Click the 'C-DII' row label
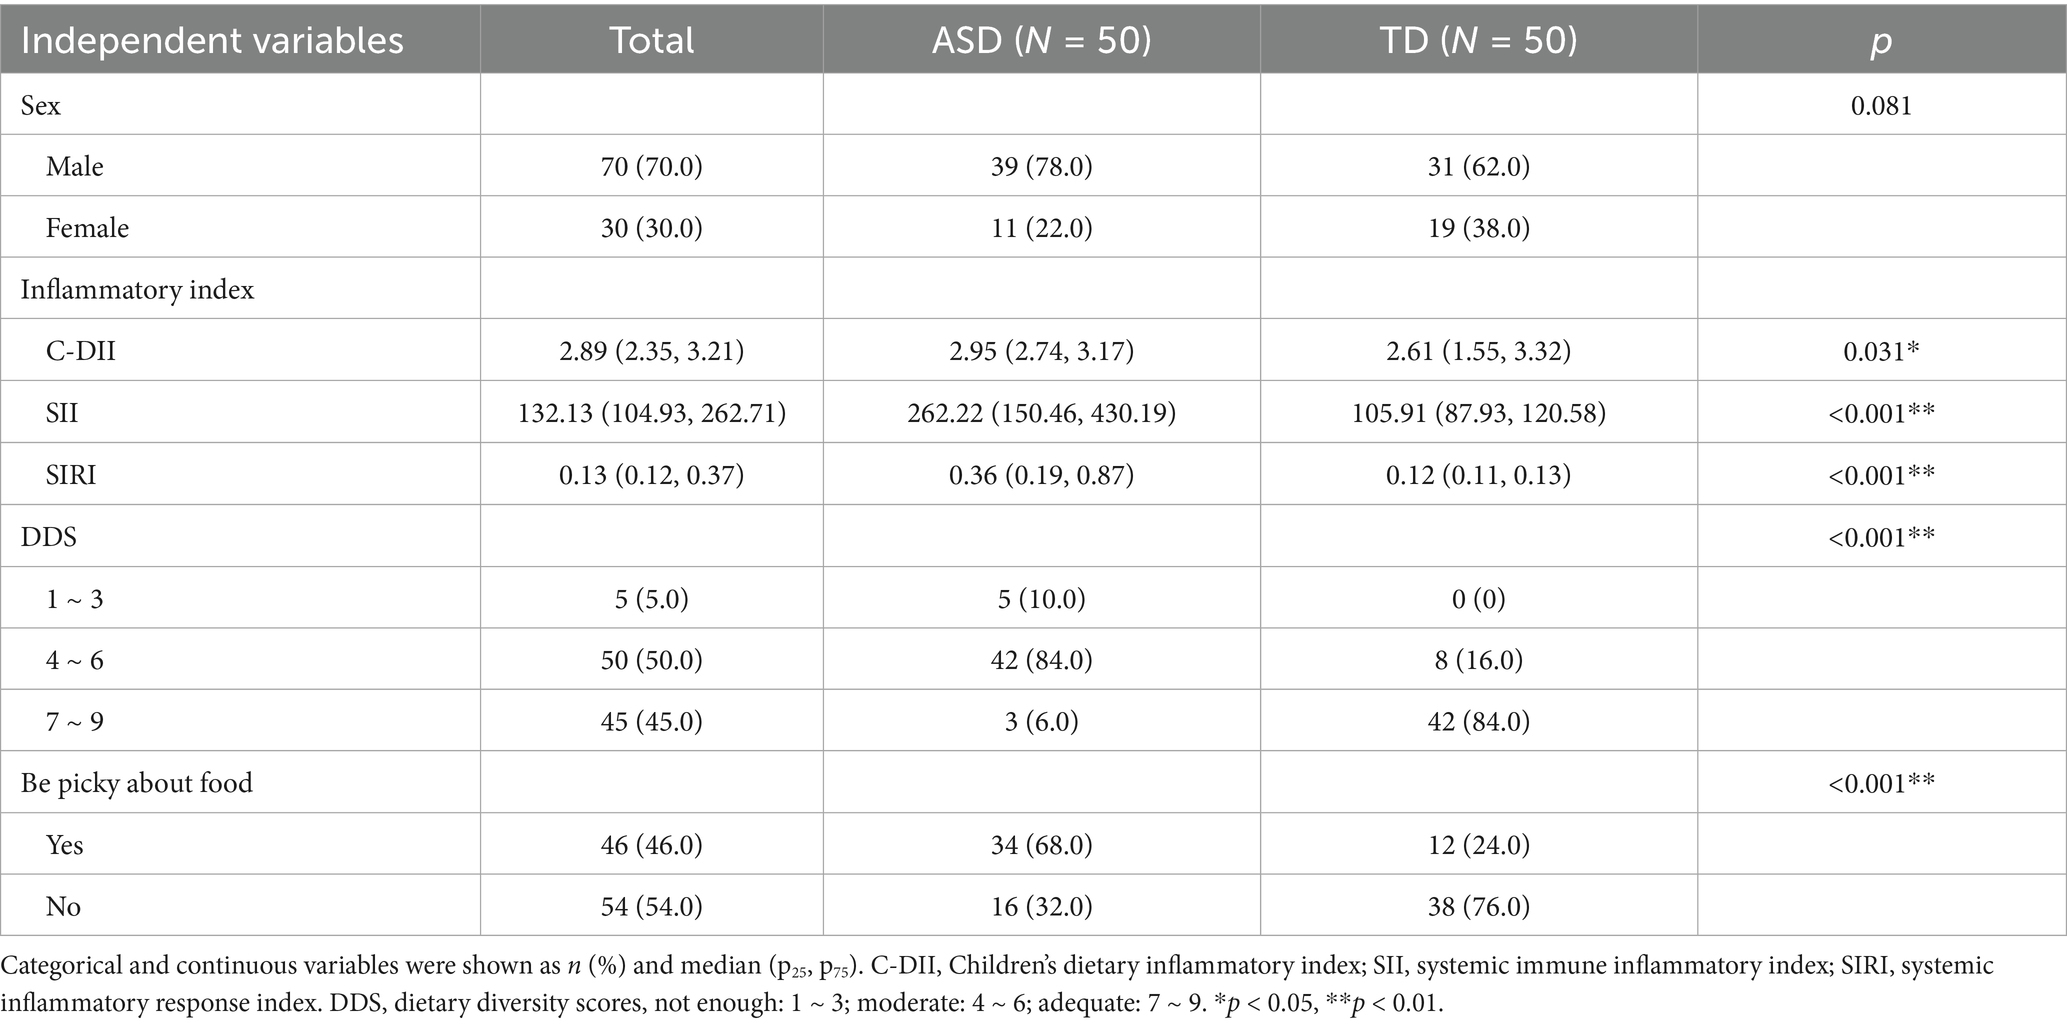Image resolution: width=2067 pixels, height=1027 pixels. click(80, 351)
